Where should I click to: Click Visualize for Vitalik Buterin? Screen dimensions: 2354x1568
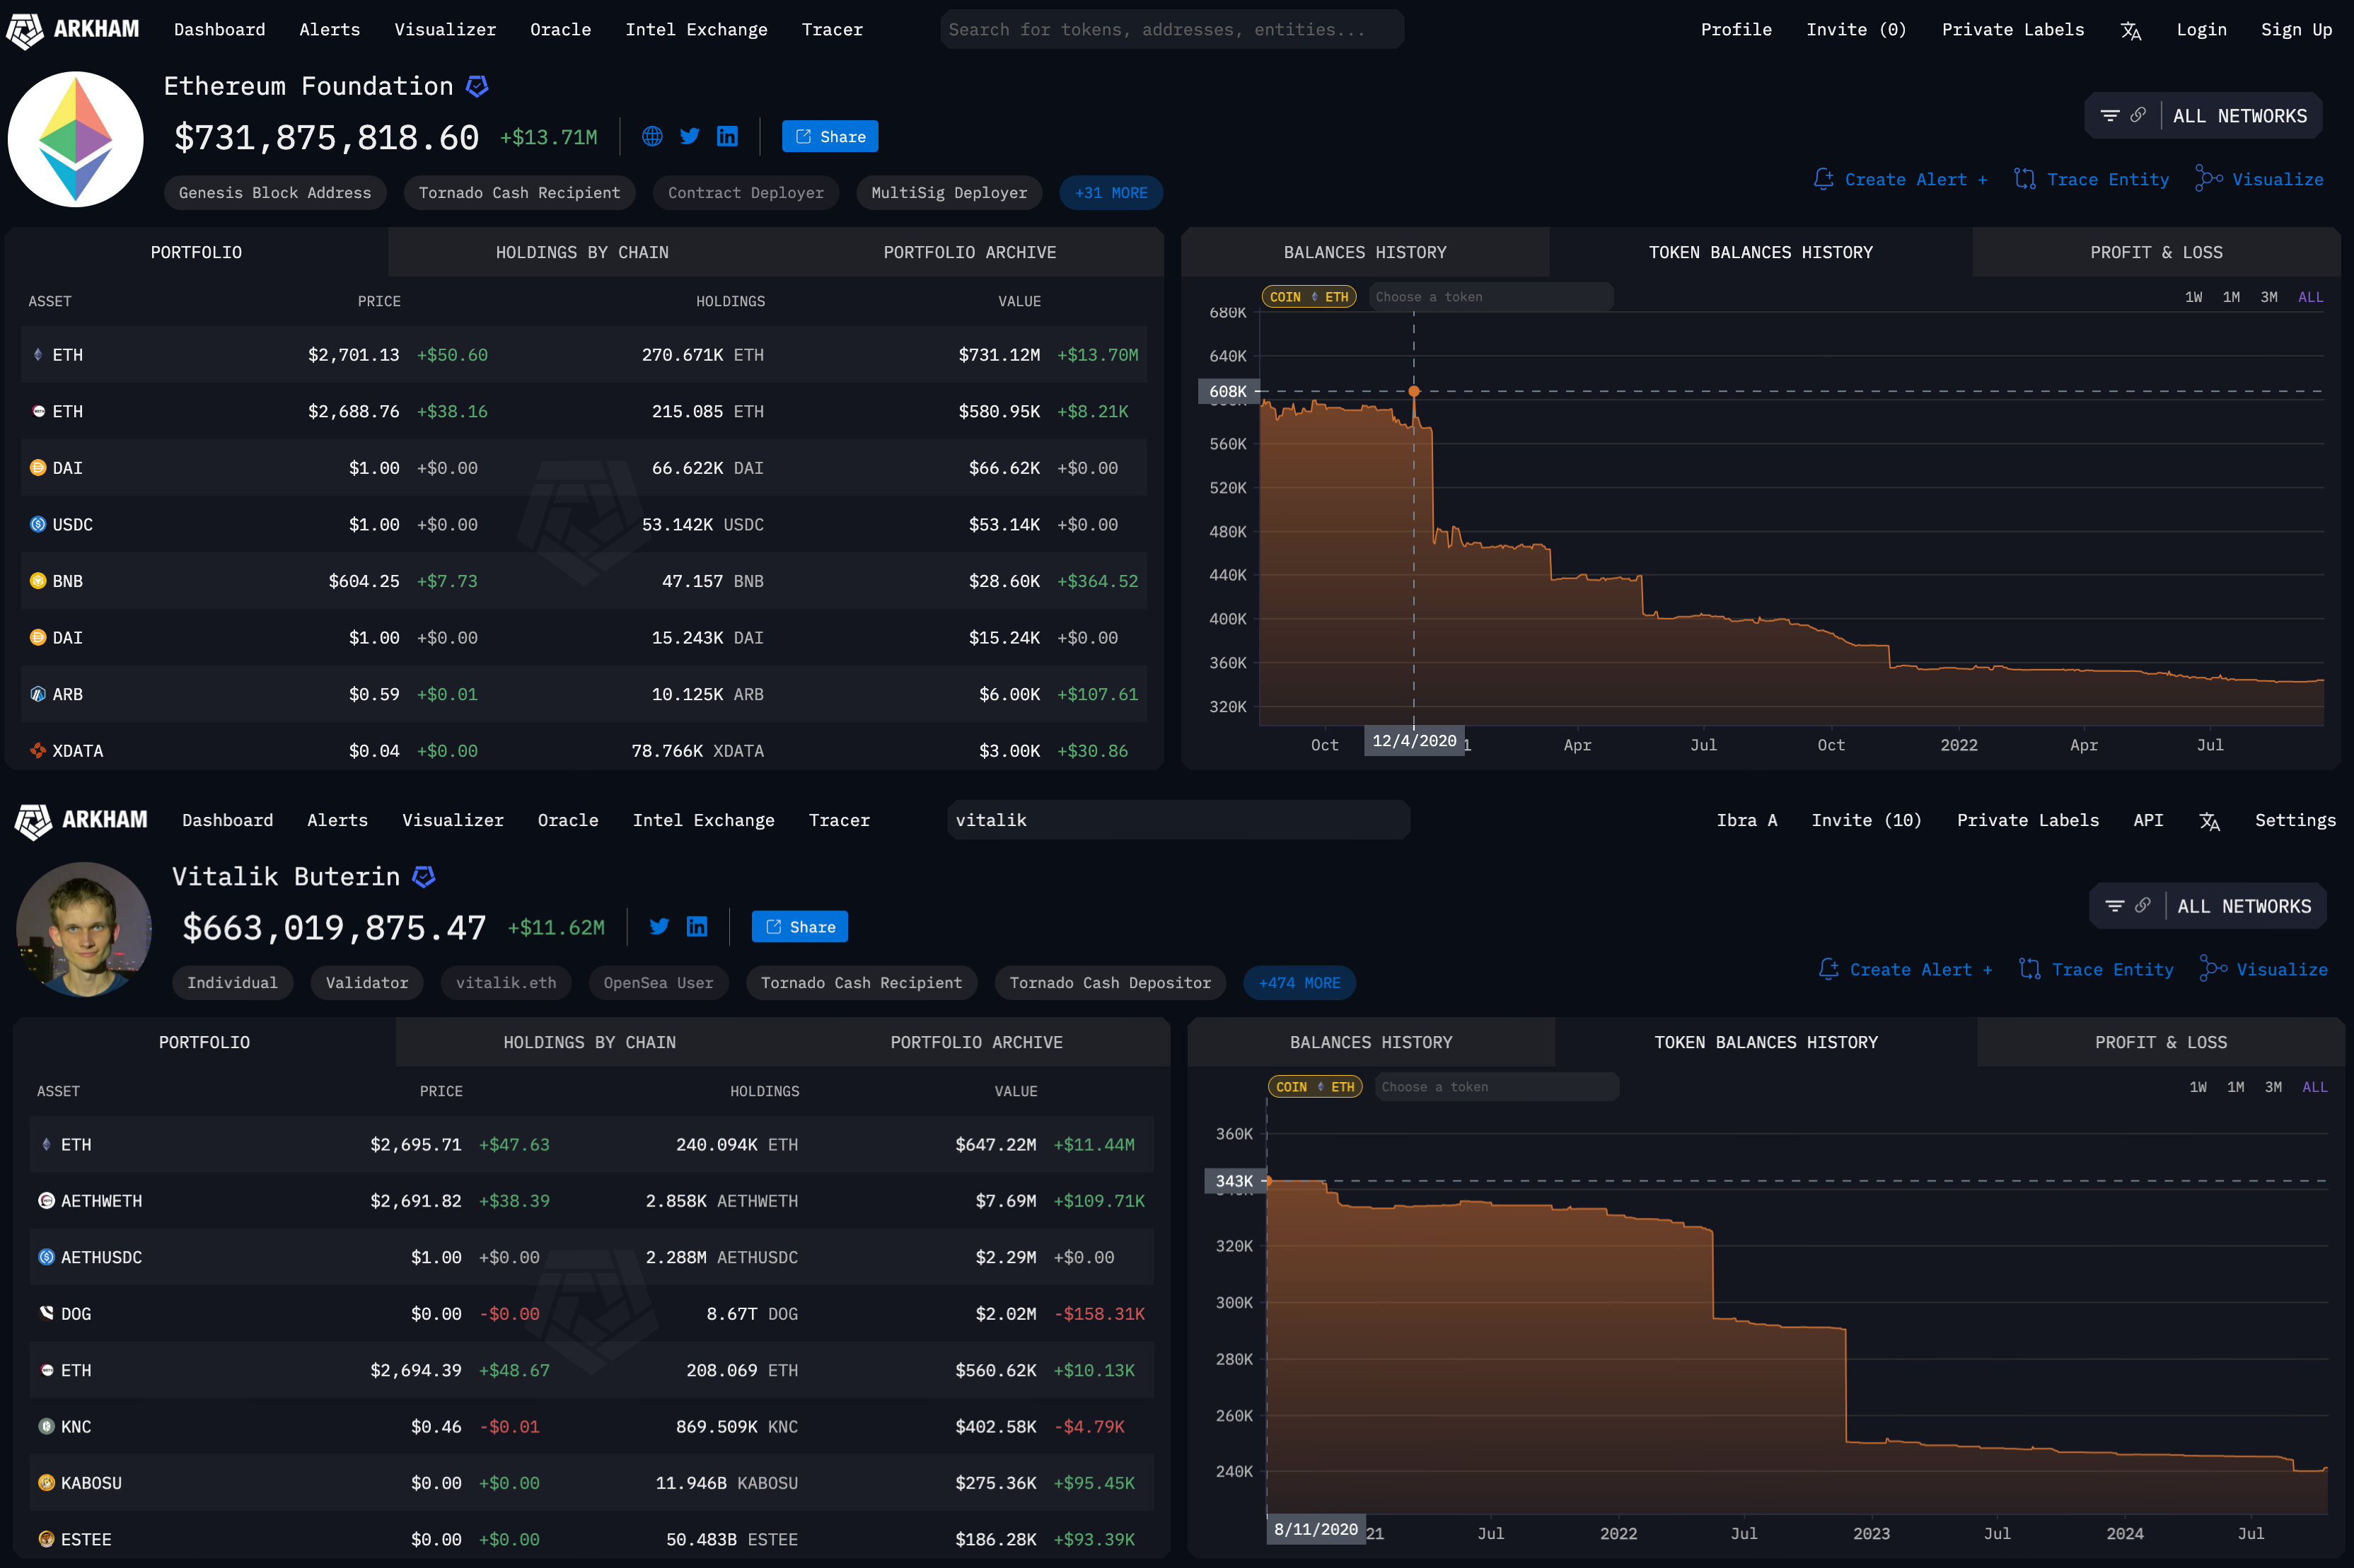coord(2264,970)
